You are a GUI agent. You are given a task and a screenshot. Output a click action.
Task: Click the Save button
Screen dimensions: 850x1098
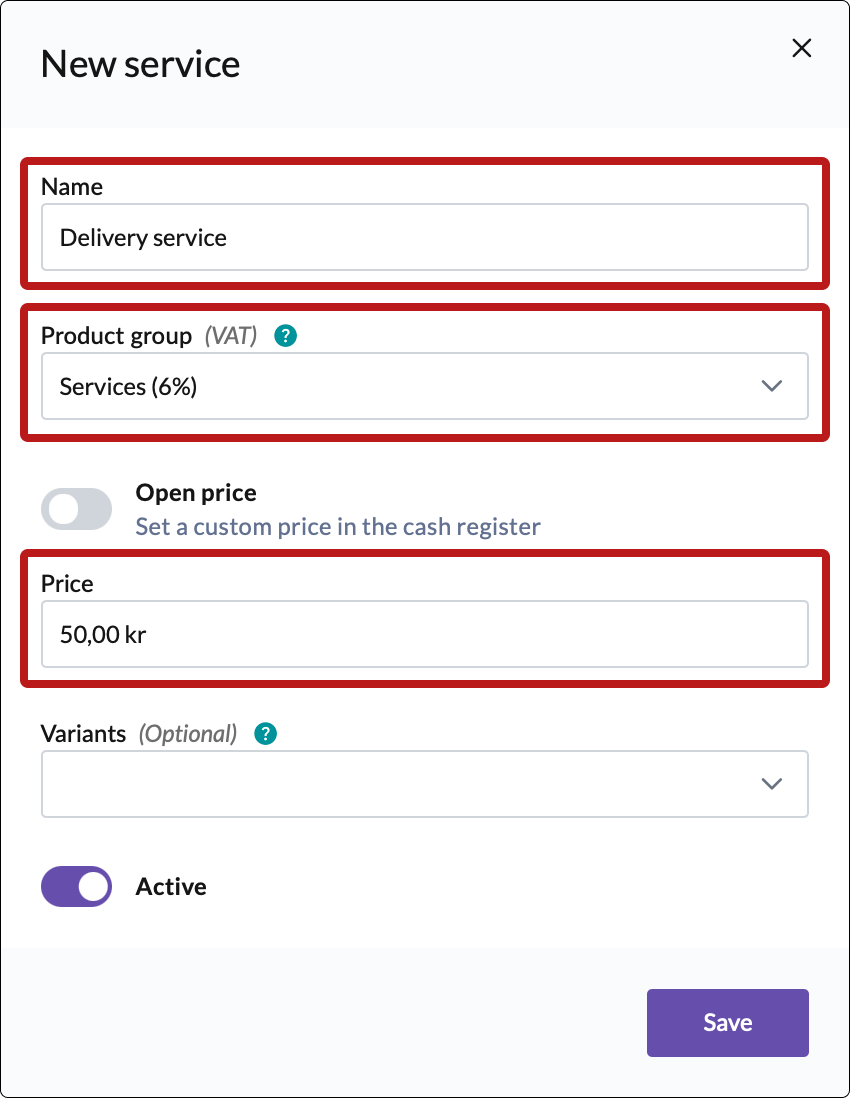(x=727, y=1022)
